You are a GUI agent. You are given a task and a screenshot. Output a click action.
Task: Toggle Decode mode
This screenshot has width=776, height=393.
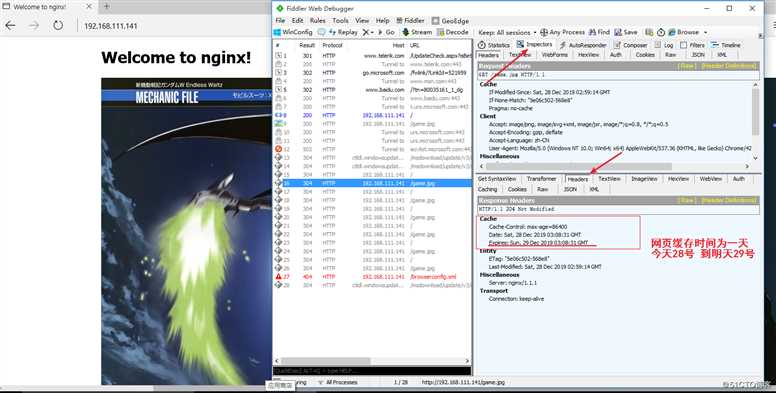pos(452,32)
